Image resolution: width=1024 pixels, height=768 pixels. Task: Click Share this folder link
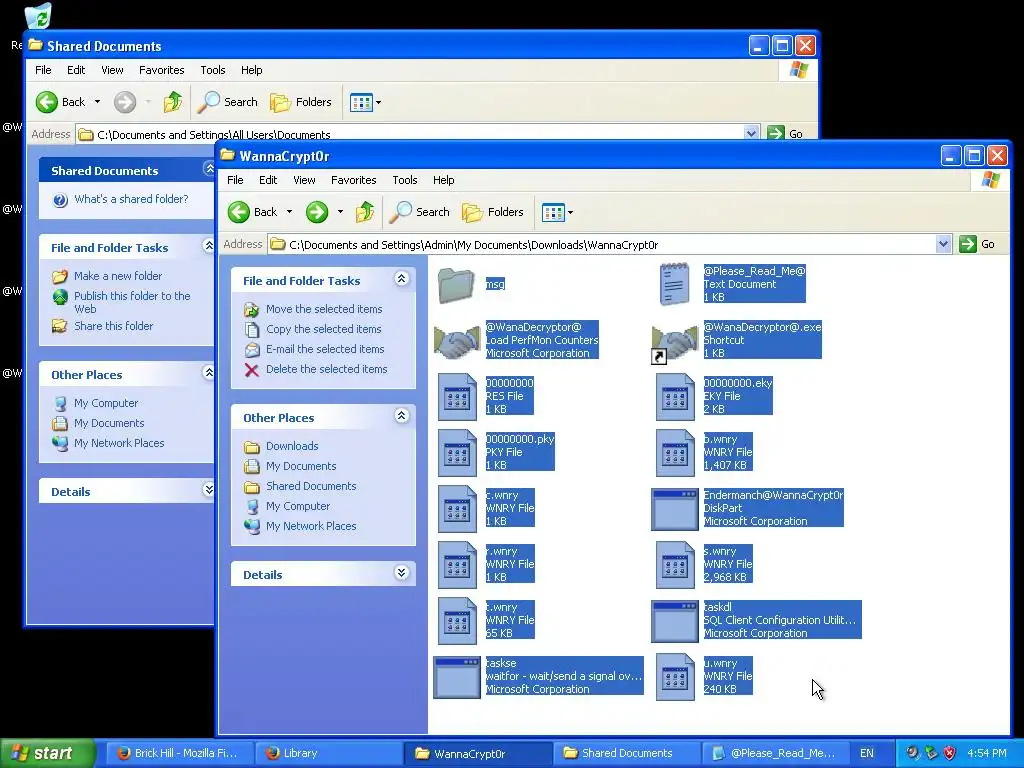tap(113, 326)
